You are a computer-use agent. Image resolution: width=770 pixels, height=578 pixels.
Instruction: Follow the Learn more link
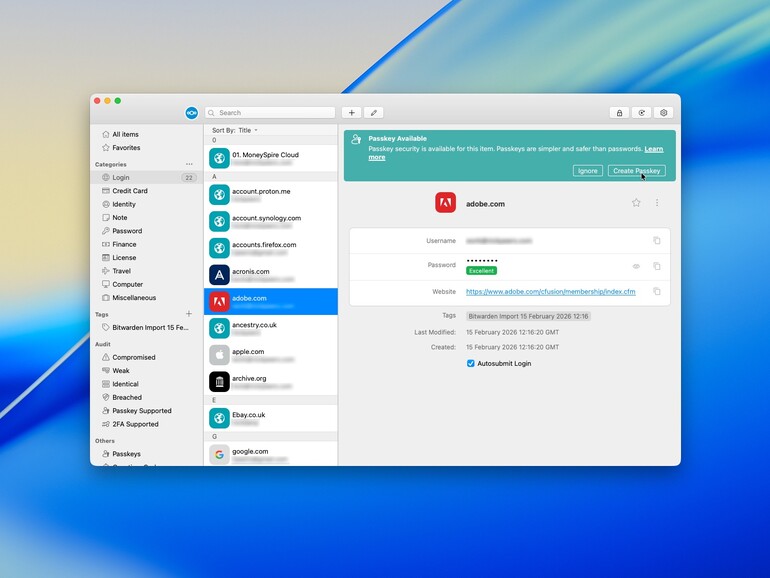point(654,149)
